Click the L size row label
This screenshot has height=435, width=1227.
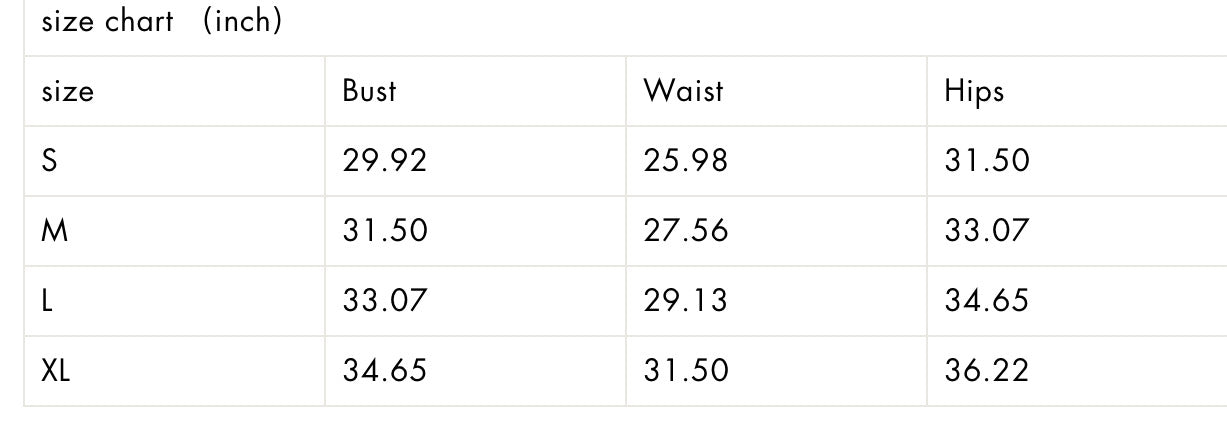click(x=46, y=301)
